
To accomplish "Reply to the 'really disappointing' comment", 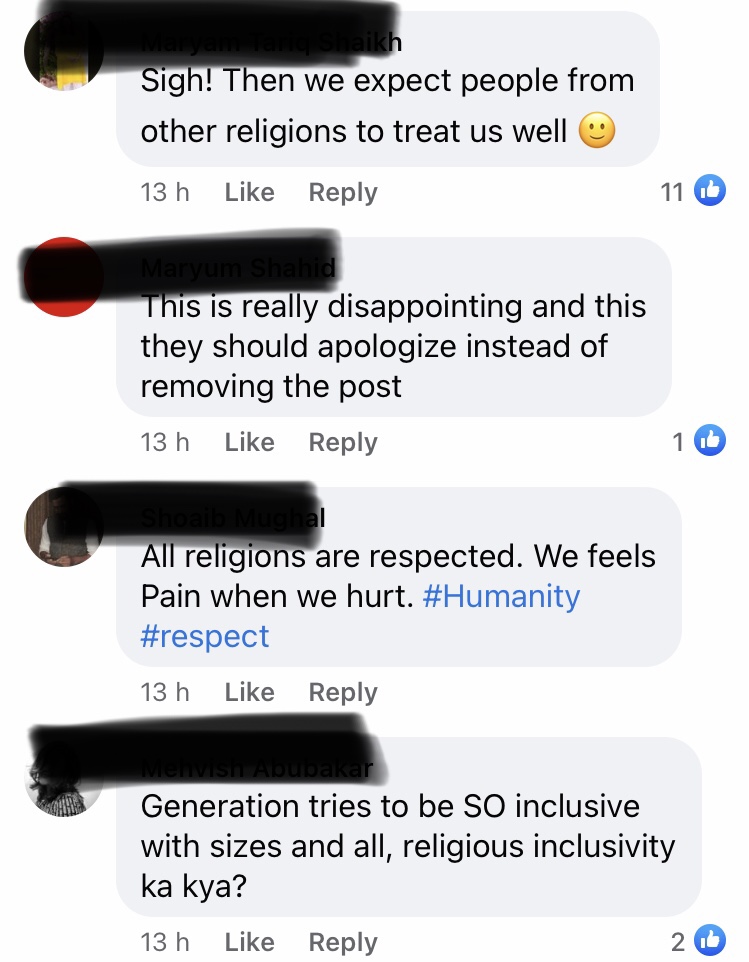I will pyautogui.click(x=343, y=442).
